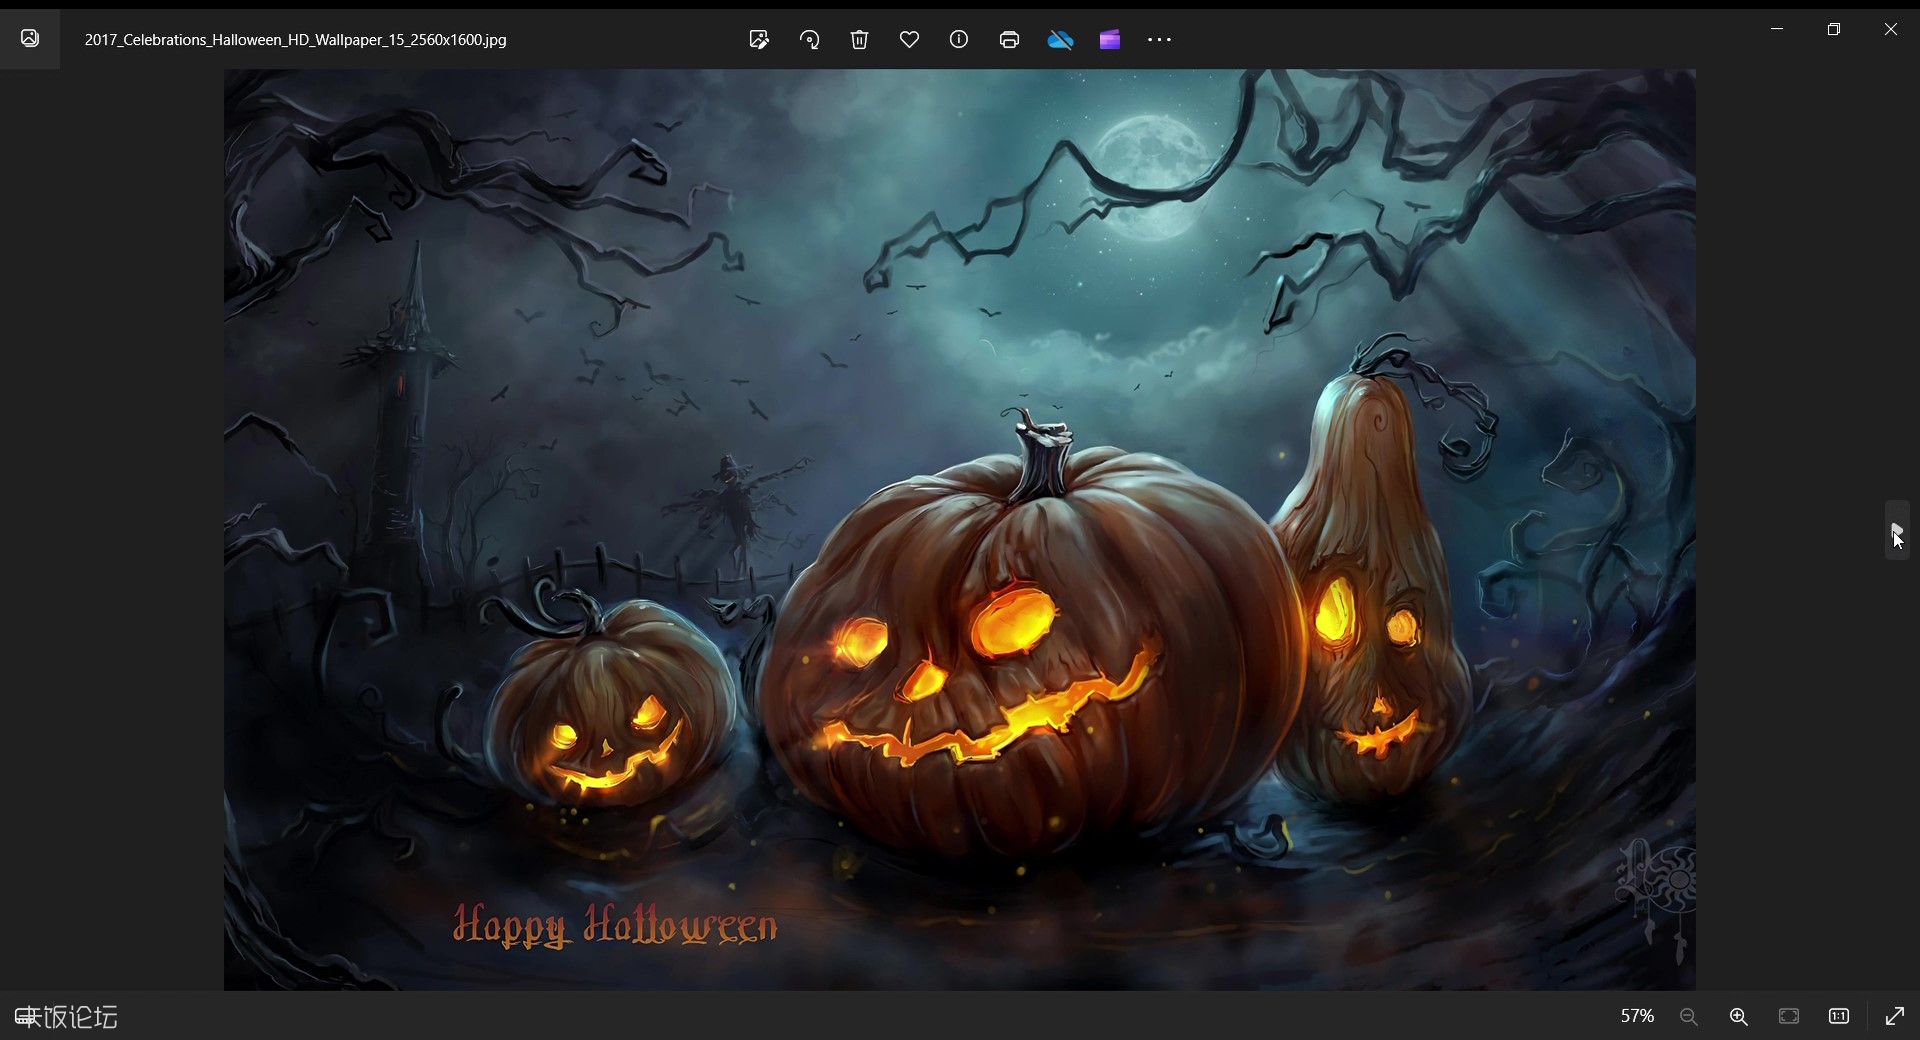1920x1040 pixels.
Task: Click the 57% zoom level value
Action: pyautogui.click(x=1637, y=1016)
